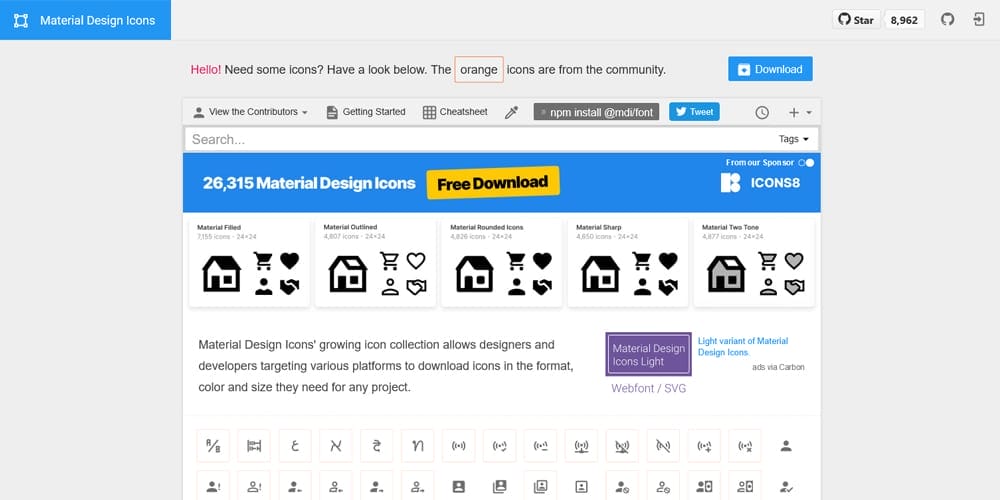Select the Arabic abjad letter icon

[x=295, y=446]
